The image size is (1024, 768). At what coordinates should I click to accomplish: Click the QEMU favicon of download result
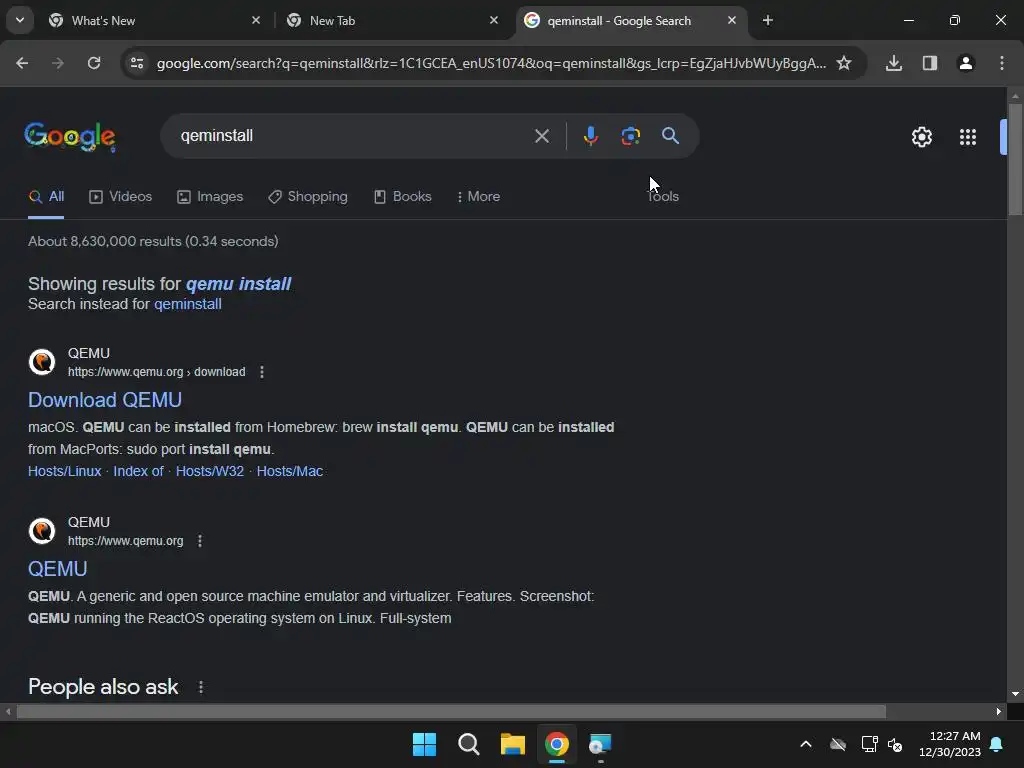click(42, 362)
